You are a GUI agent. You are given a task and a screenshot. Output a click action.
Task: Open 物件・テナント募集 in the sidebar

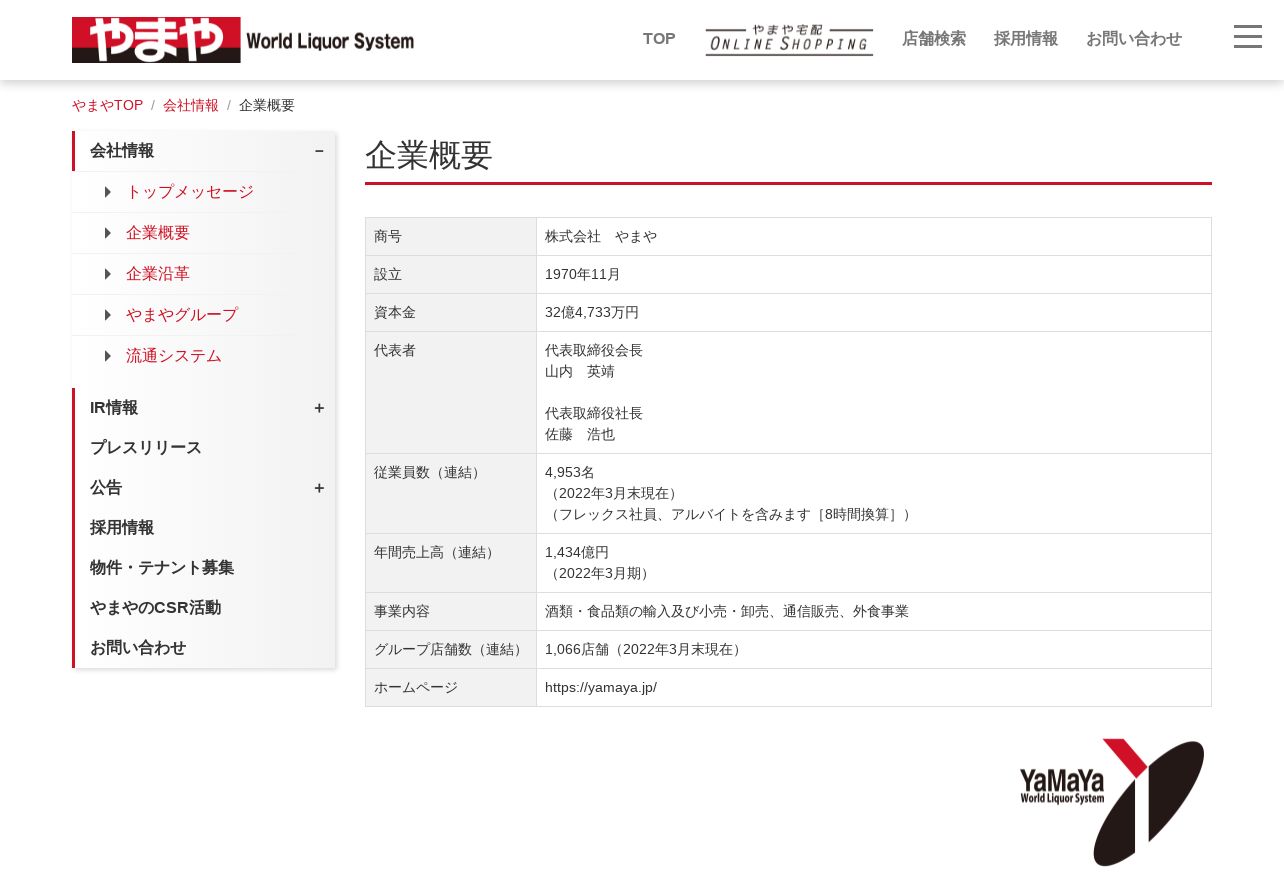[x=162, y=568]
